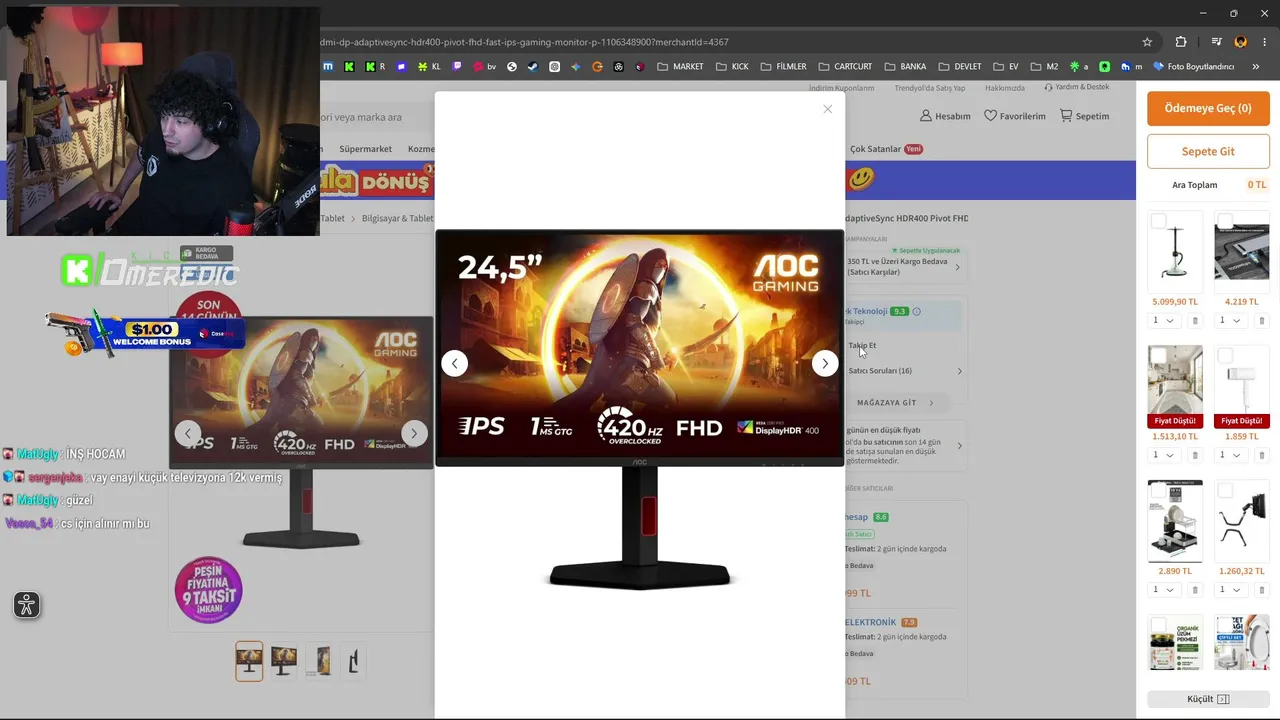Select the checkbox on the 1.260,32 TL item

pos(1225,490)
